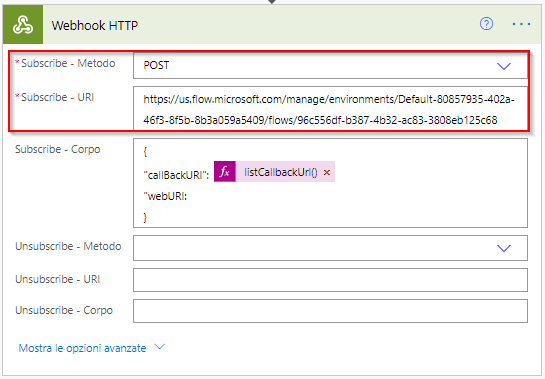The image size is (545, 379).
Task: Open the three-dot options menu
Action: [521, 24]
